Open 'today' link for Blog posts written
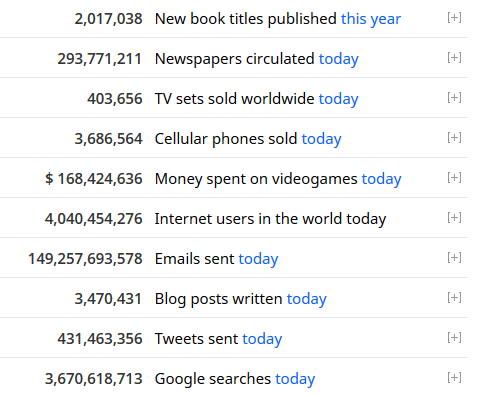 pos(307,299)
